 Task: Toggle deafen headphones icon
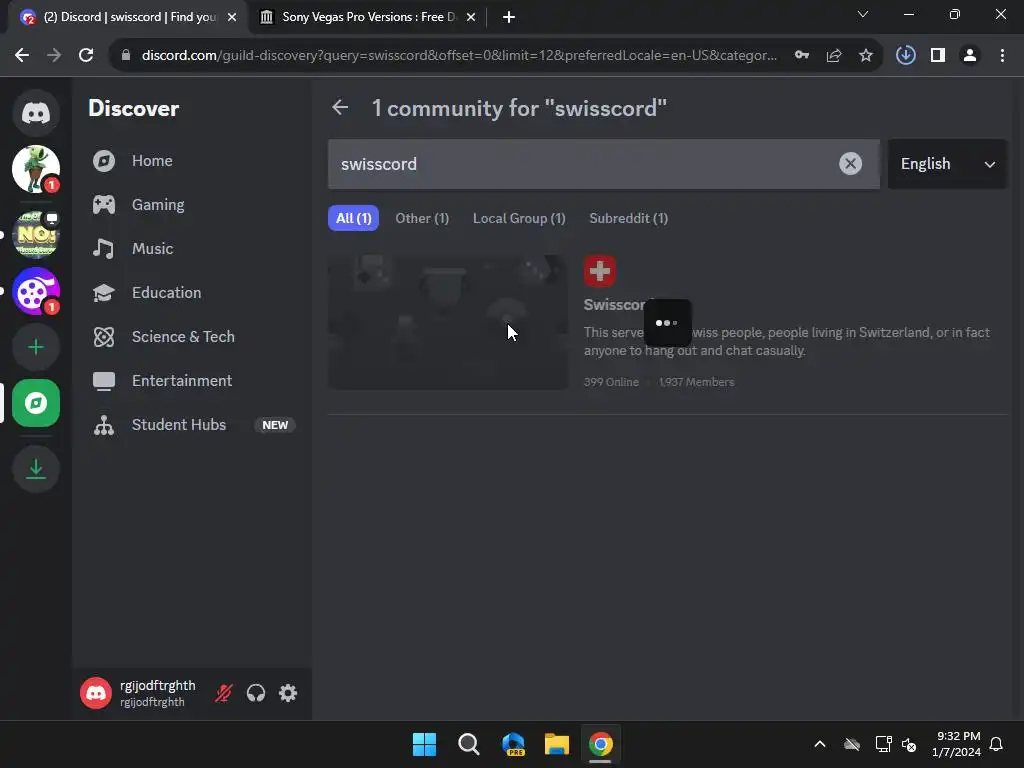(256, 693)
